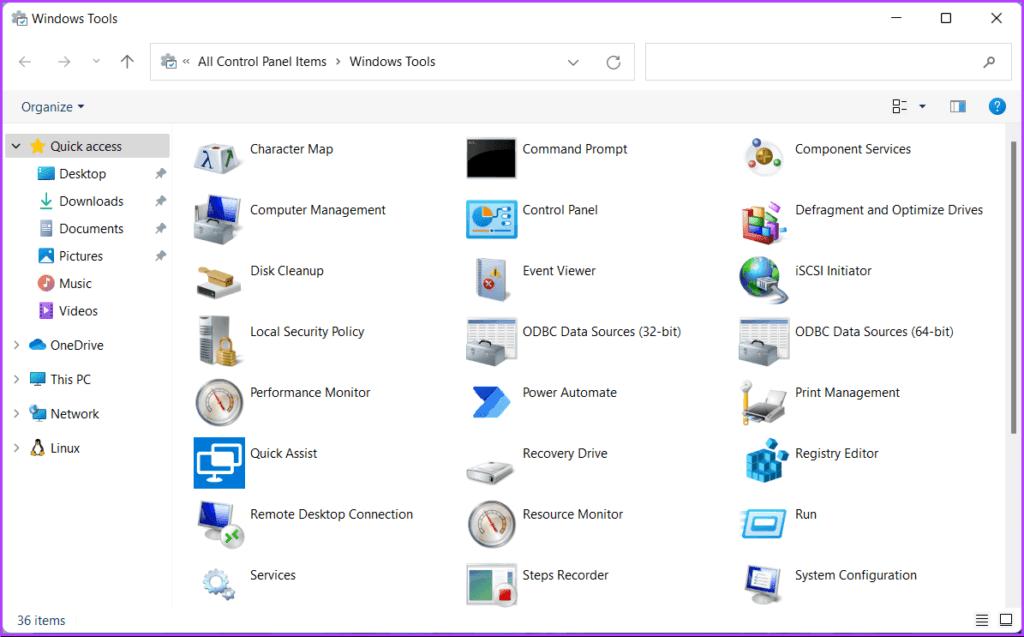Image resolution: width=1024 pixels, height=637 pixels.
Task: Open Quick Assist
Action: (284, 453)
